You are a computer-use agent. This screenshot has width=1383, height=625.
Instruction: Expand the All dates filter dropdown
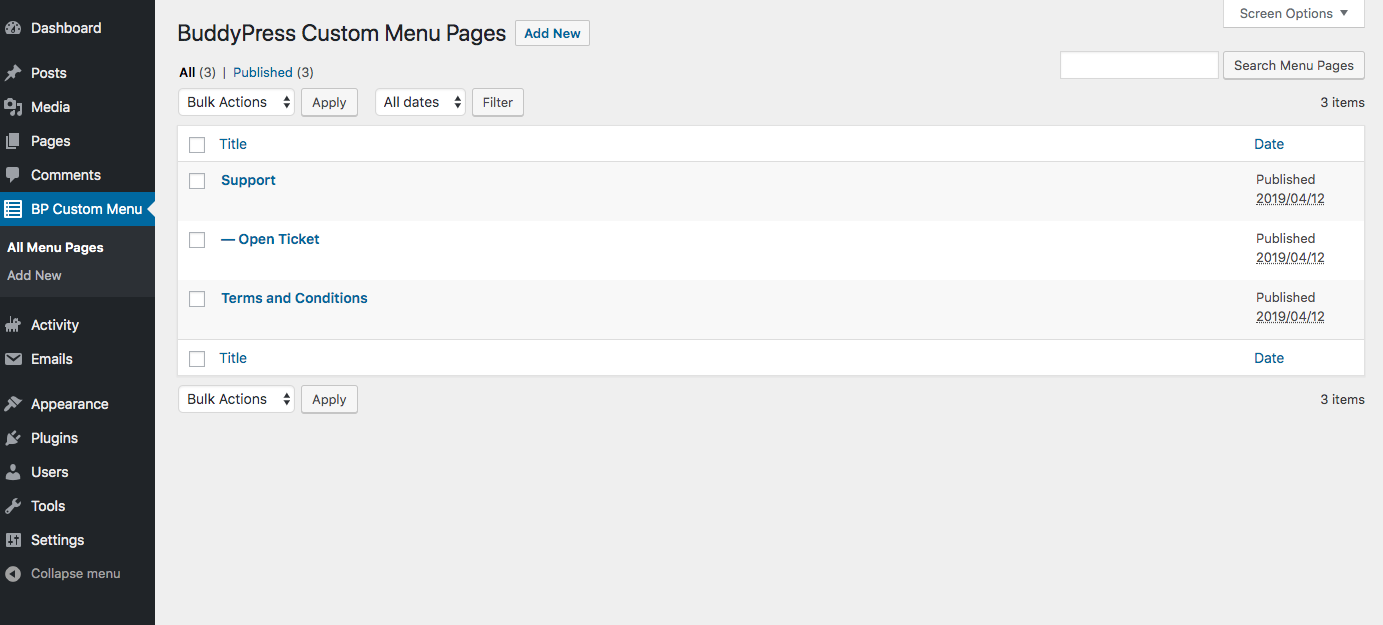(420, 102)
